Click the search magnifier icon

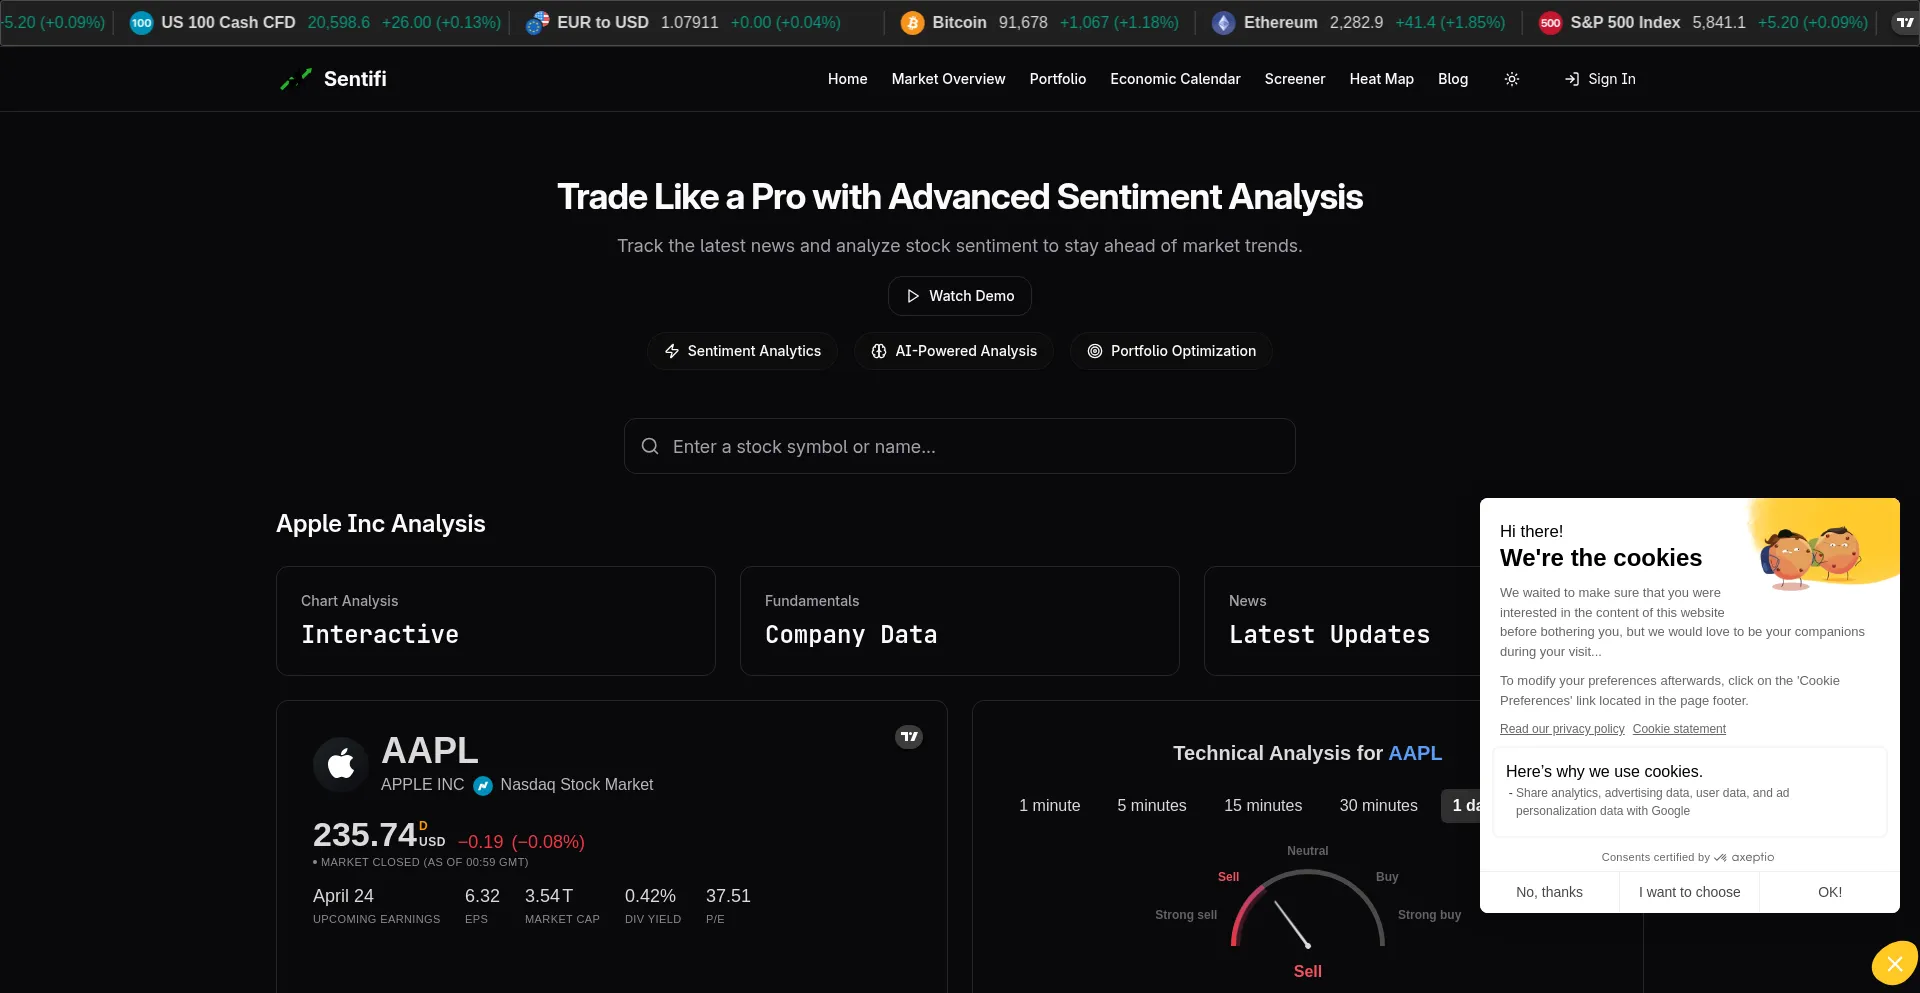point(650,446)
